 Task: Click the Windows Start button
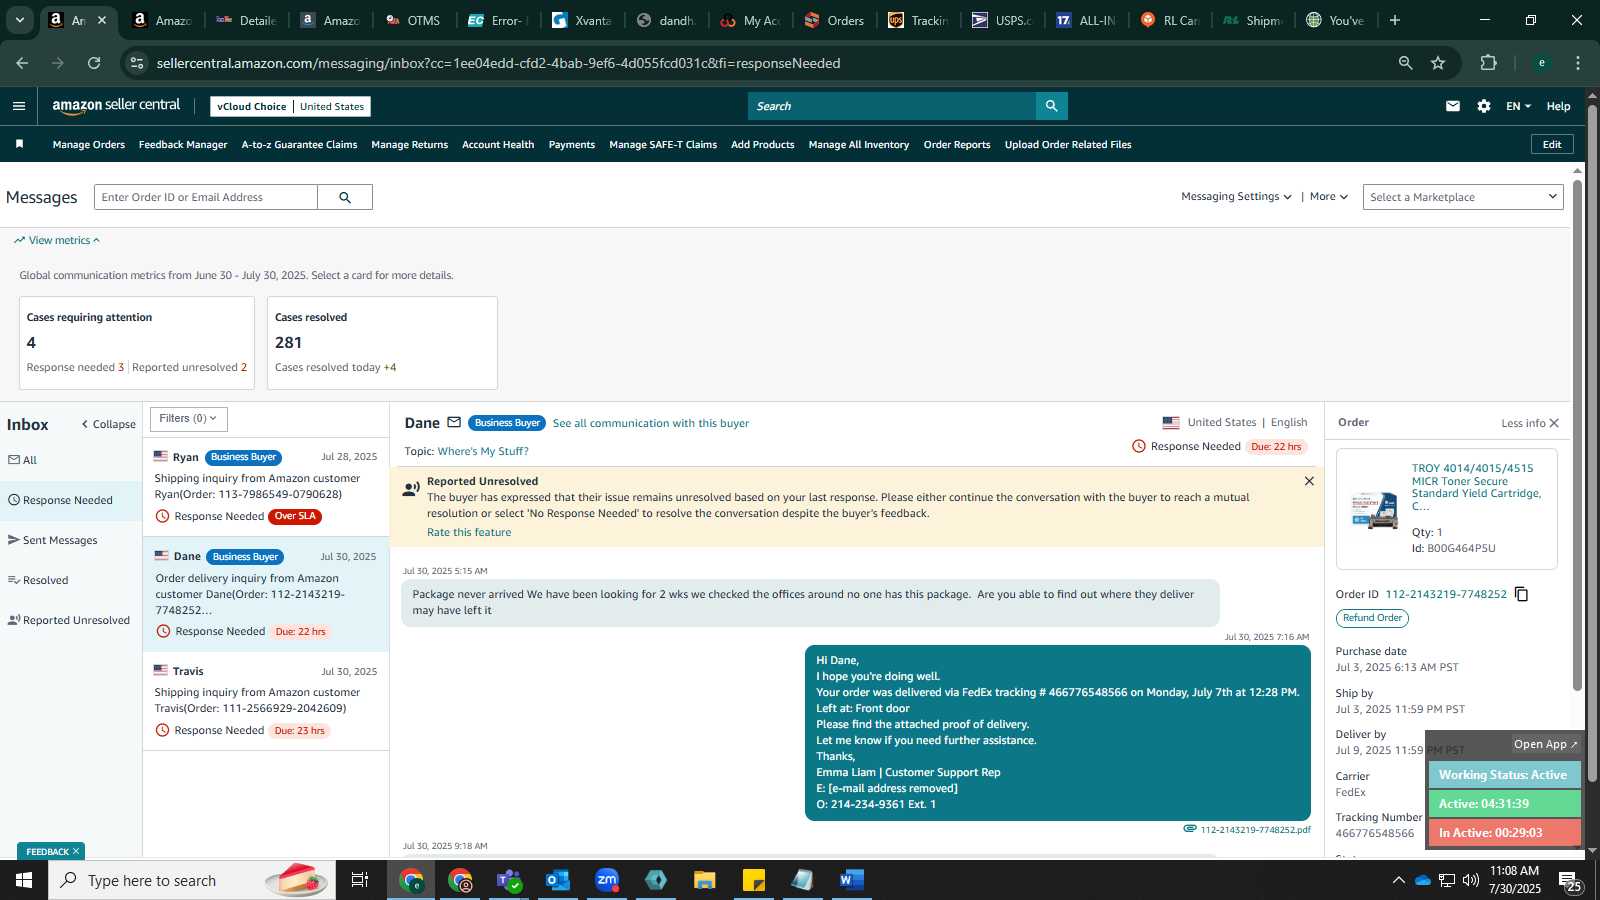[x=24, y=880]
